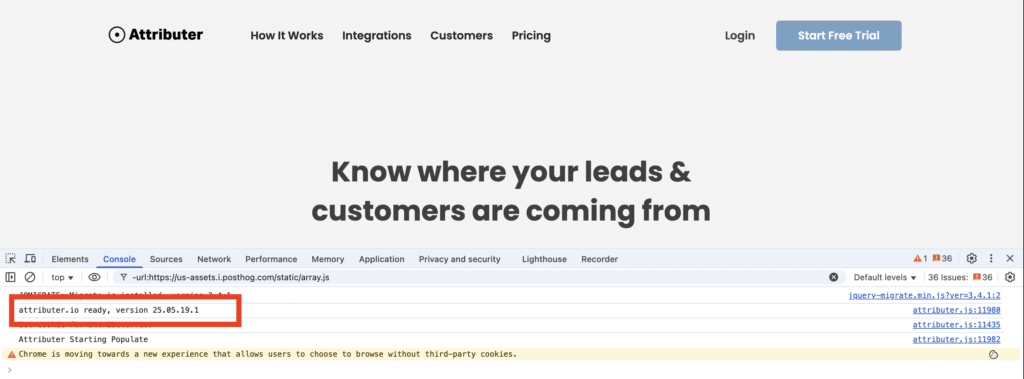
Task: Open live expression via eye icon
Action: tap(94, 277)
